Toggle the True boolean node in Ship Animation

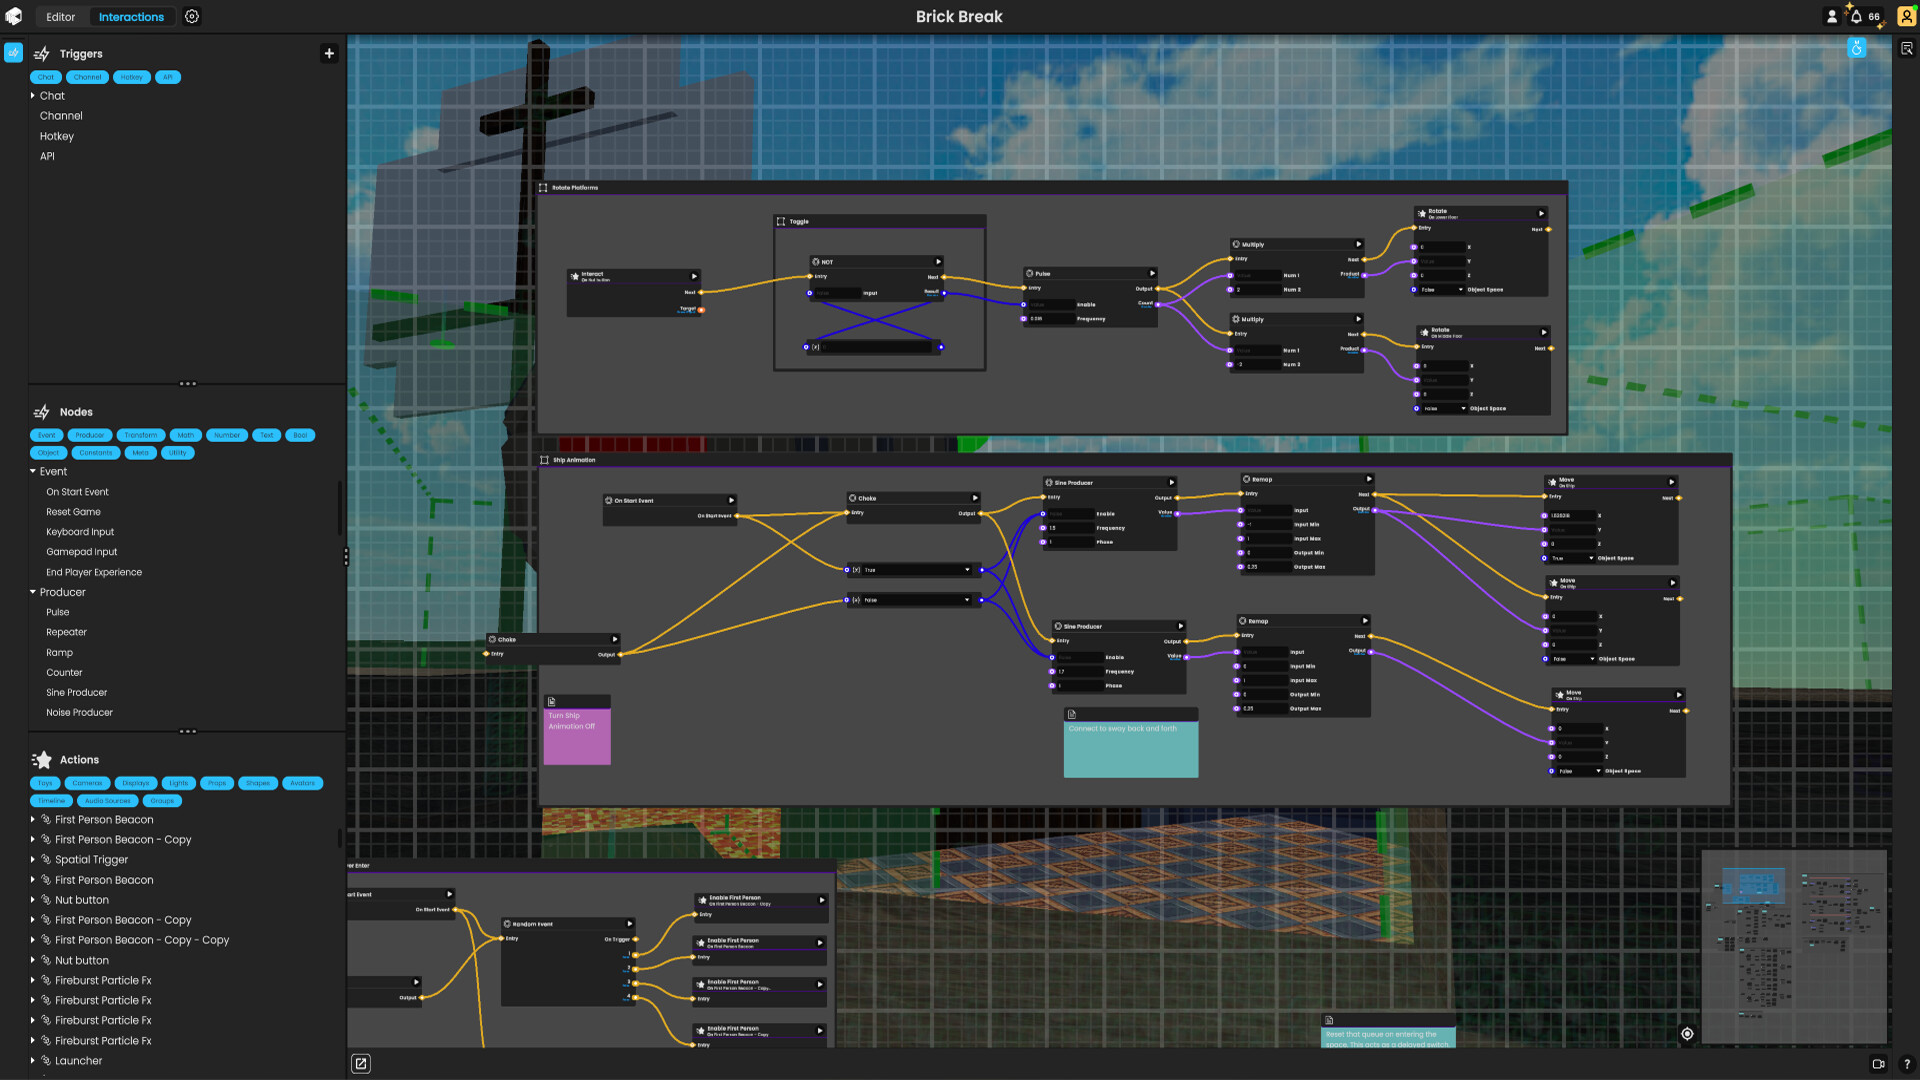coord(912,570)
